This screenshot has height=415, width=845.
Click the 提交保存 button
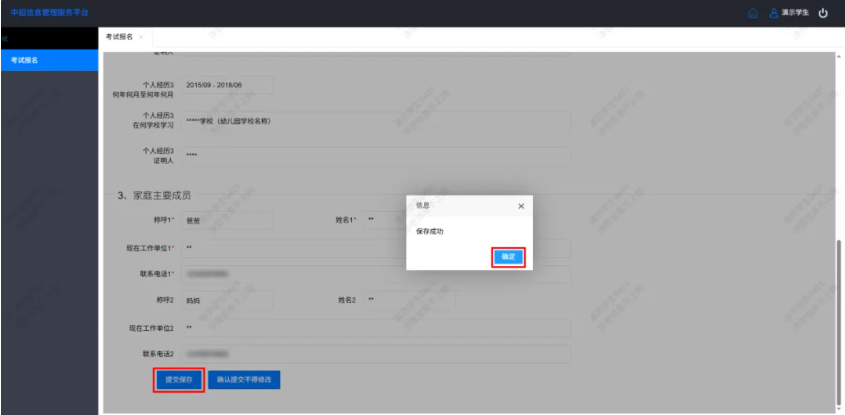179,379
